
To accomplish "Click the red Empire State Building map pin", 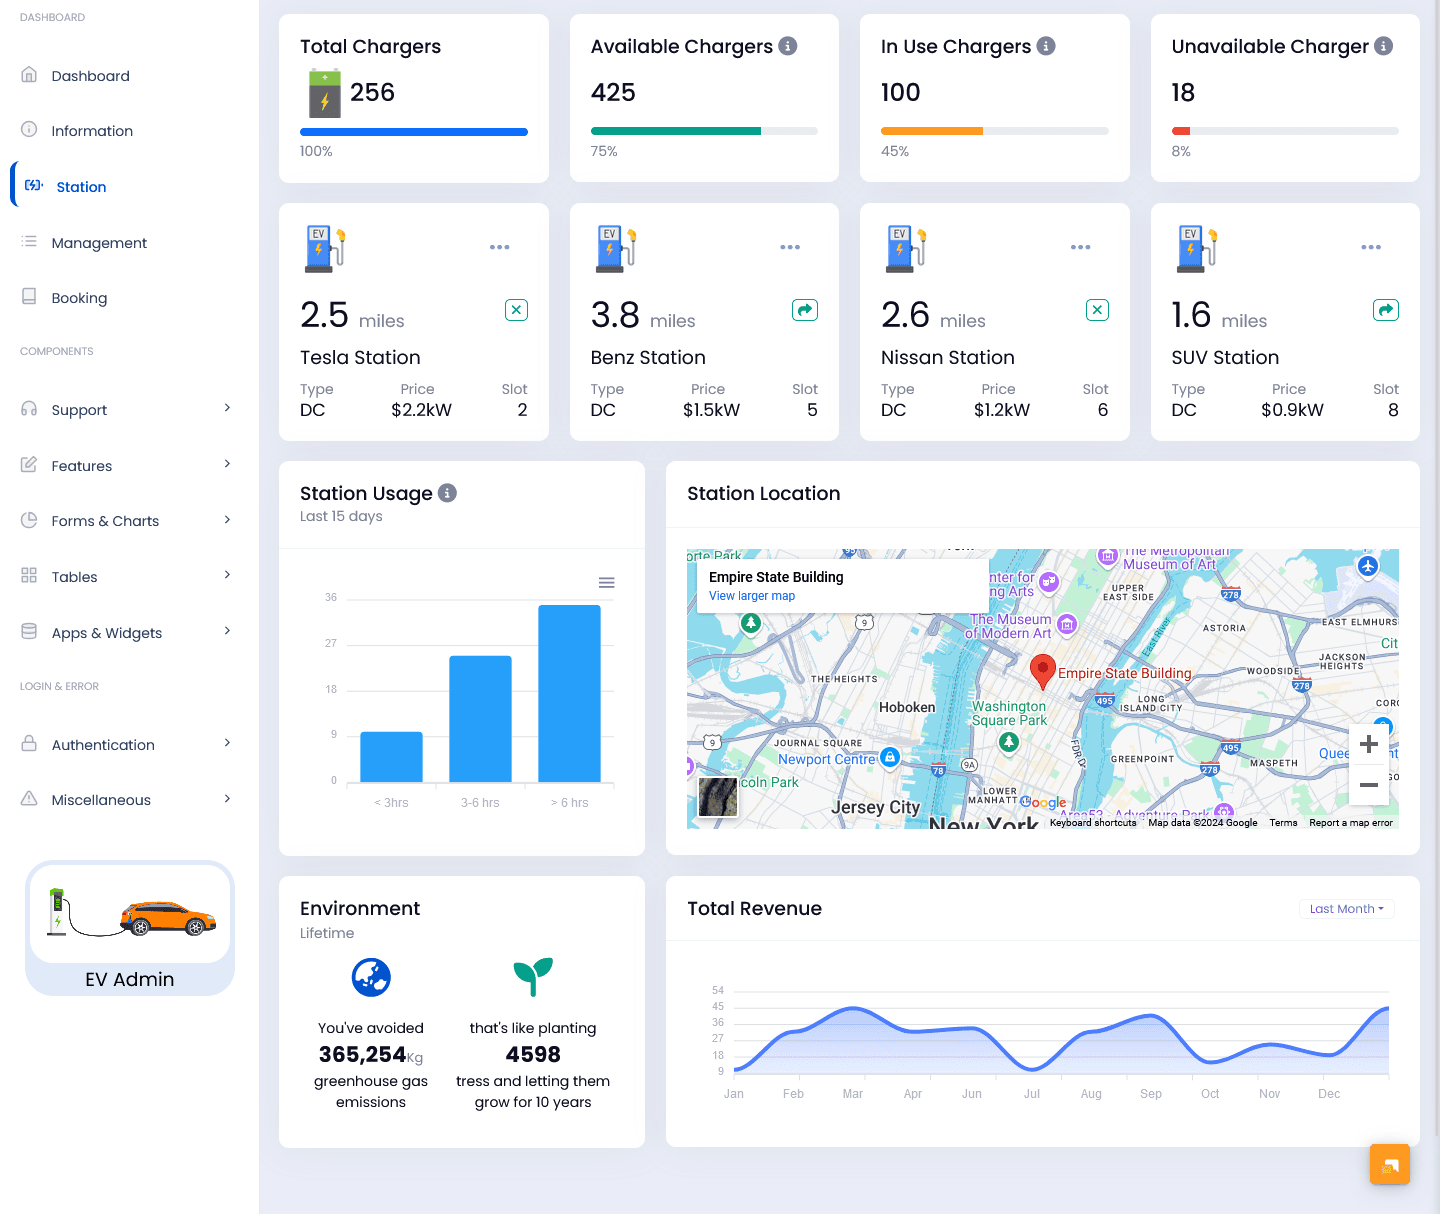I will pos(1043,672).
